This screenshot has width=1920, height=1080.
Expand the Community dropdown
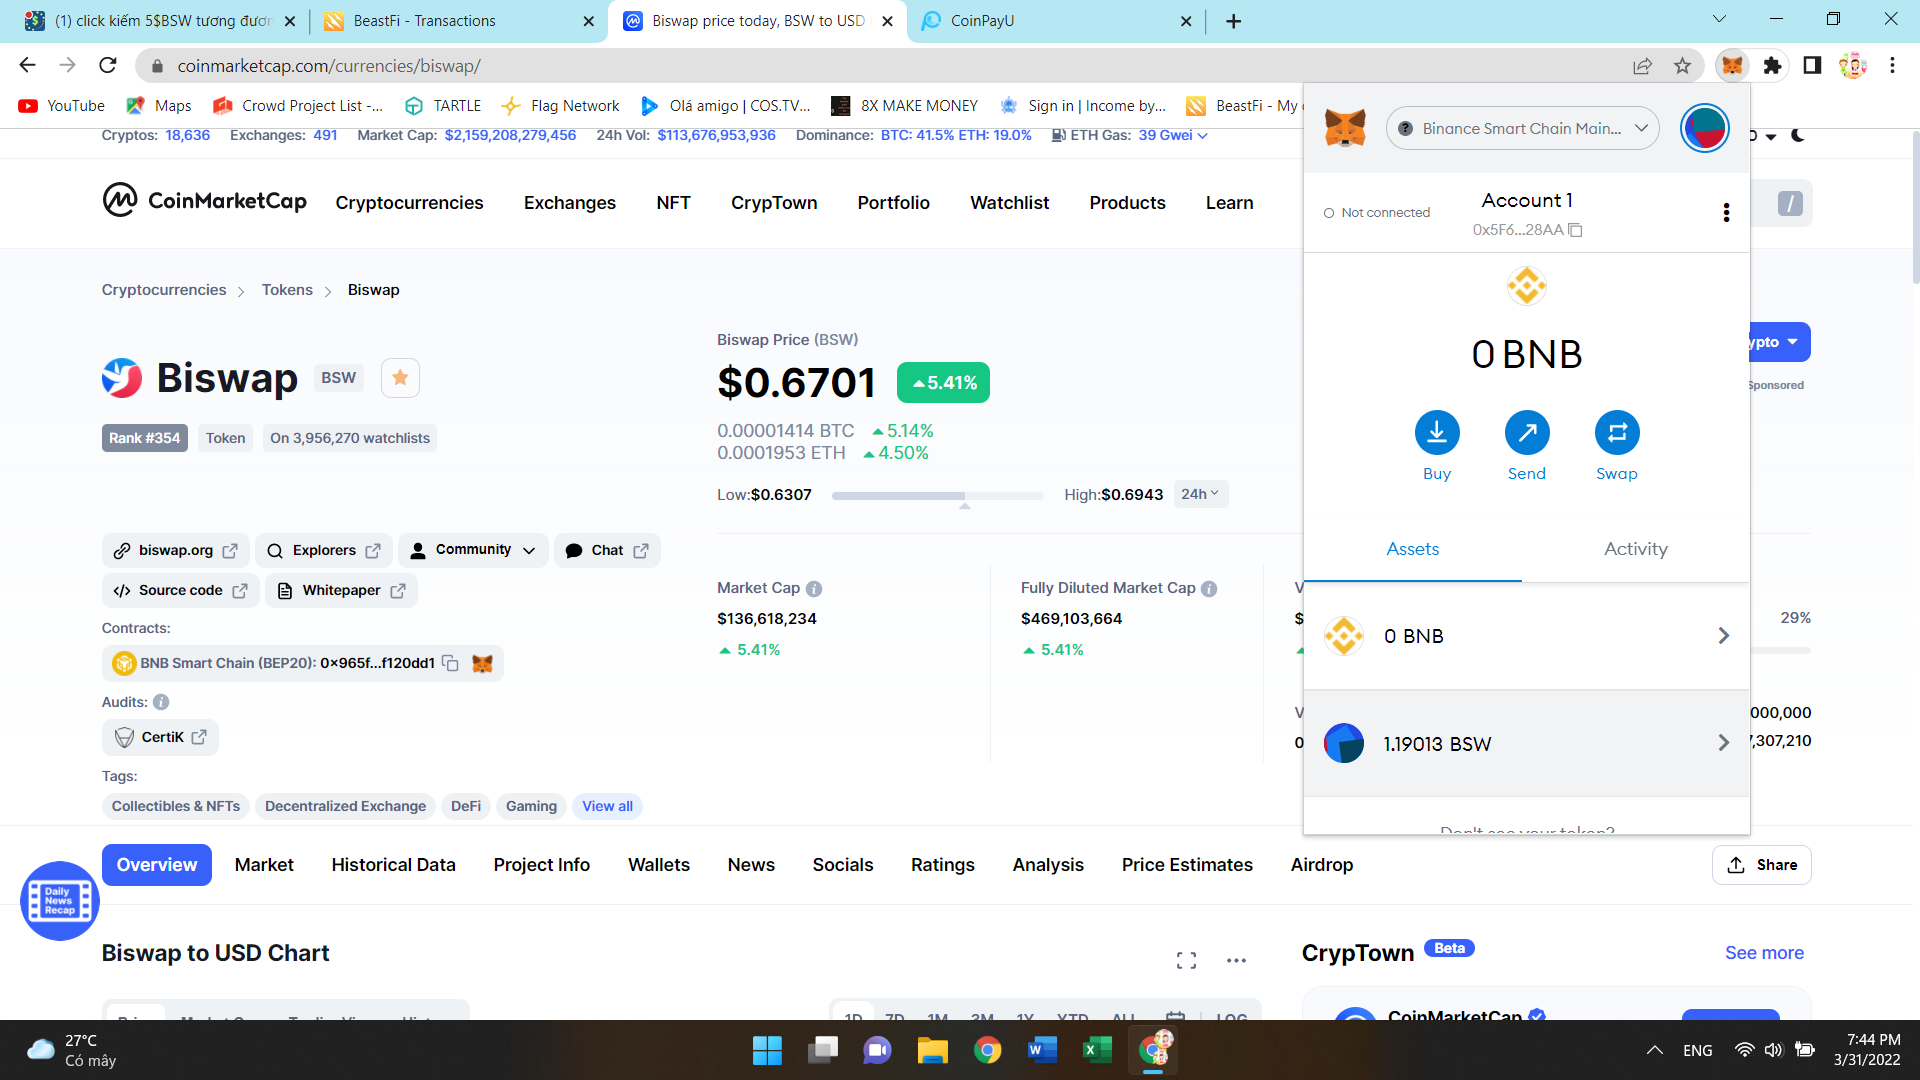point(473,550)
